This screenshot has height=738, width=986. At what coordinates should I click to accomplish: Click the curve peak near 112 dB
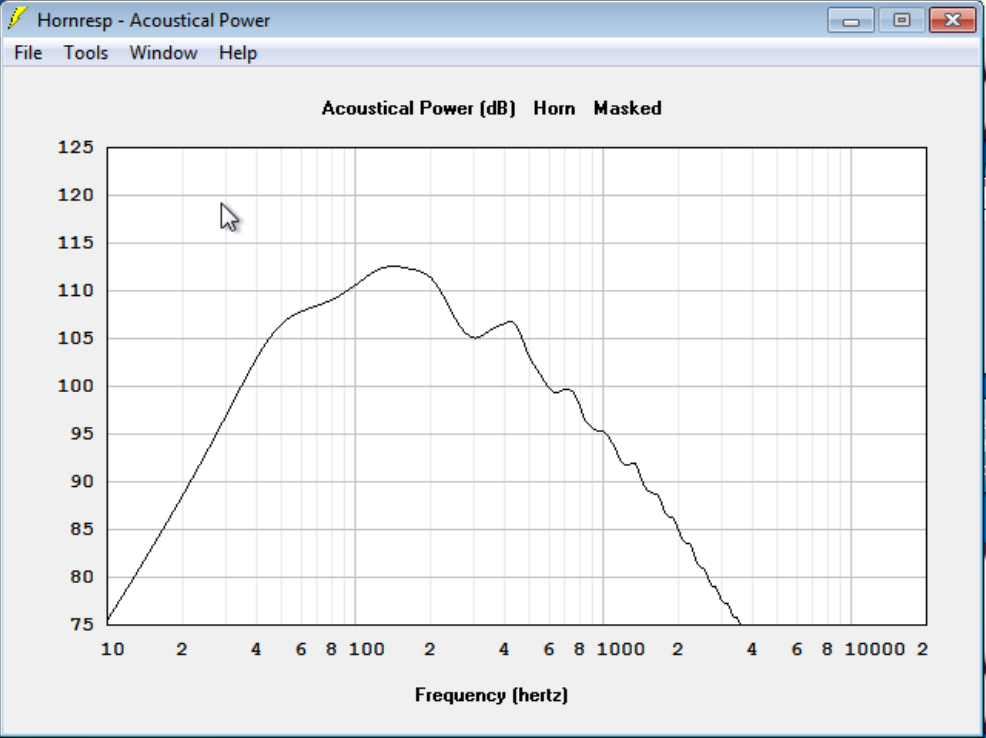click(x=394, y=266)
